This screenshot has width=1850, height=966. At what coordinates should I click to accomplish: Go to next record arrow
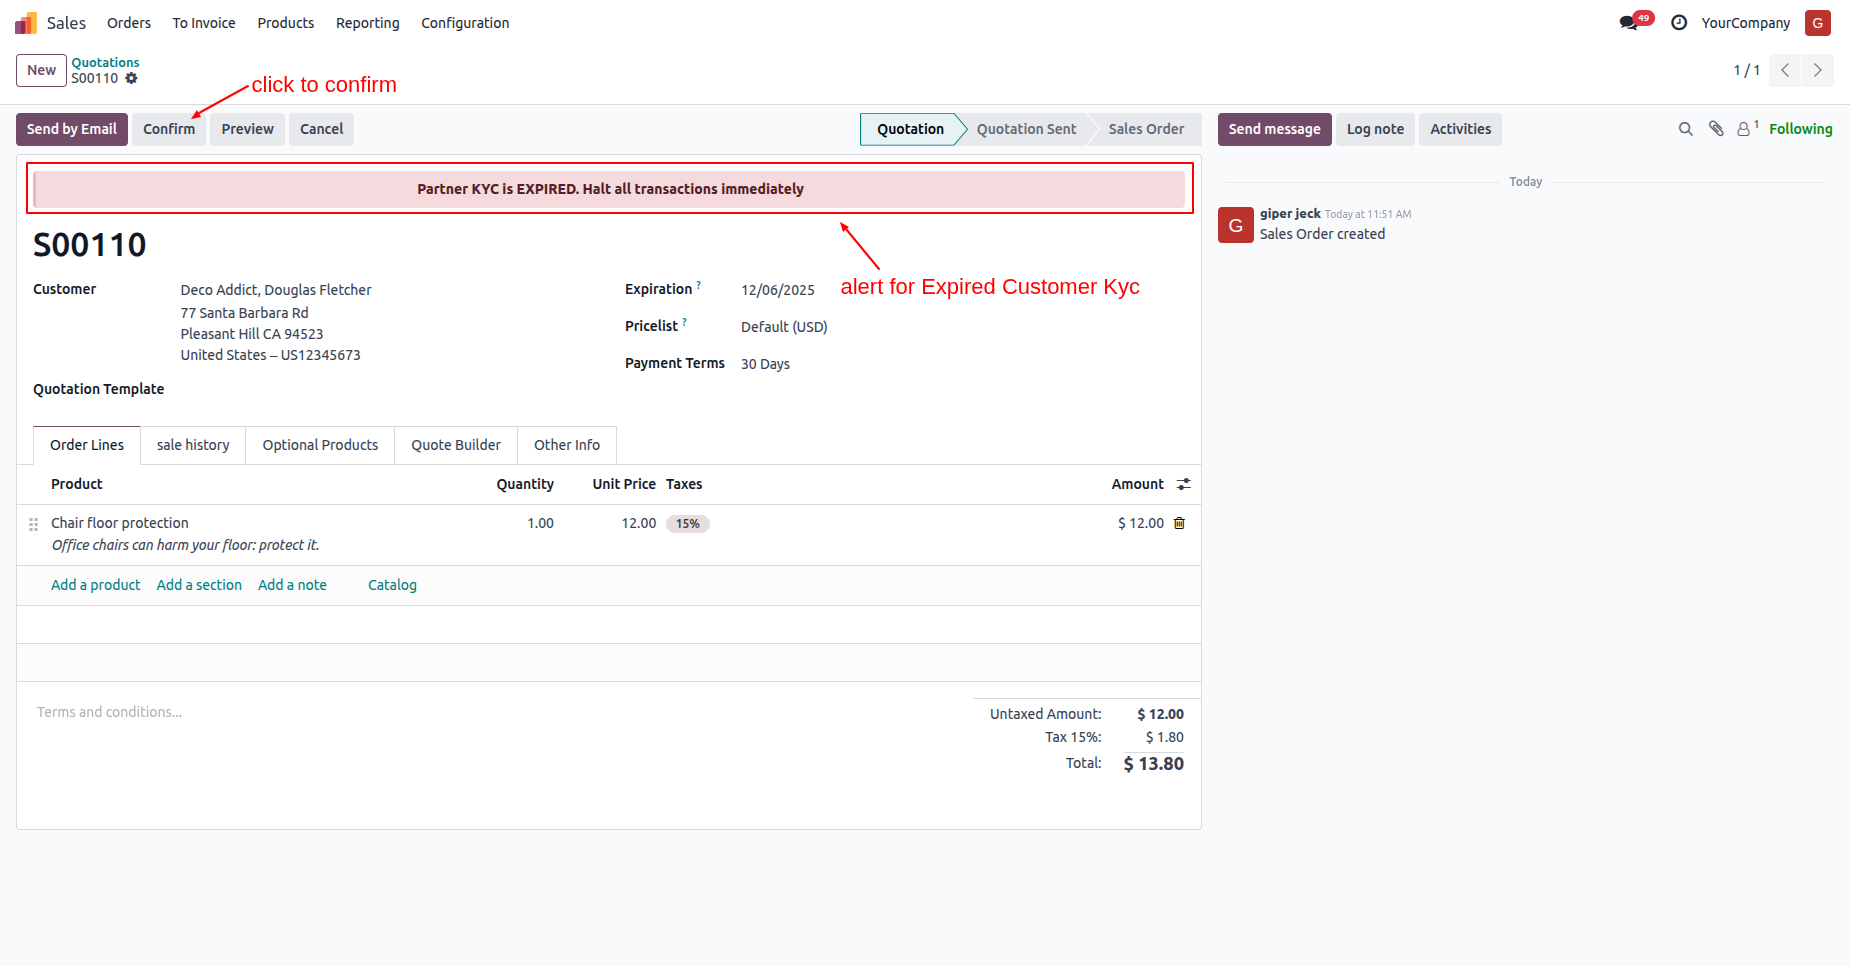pos(1818,70)
